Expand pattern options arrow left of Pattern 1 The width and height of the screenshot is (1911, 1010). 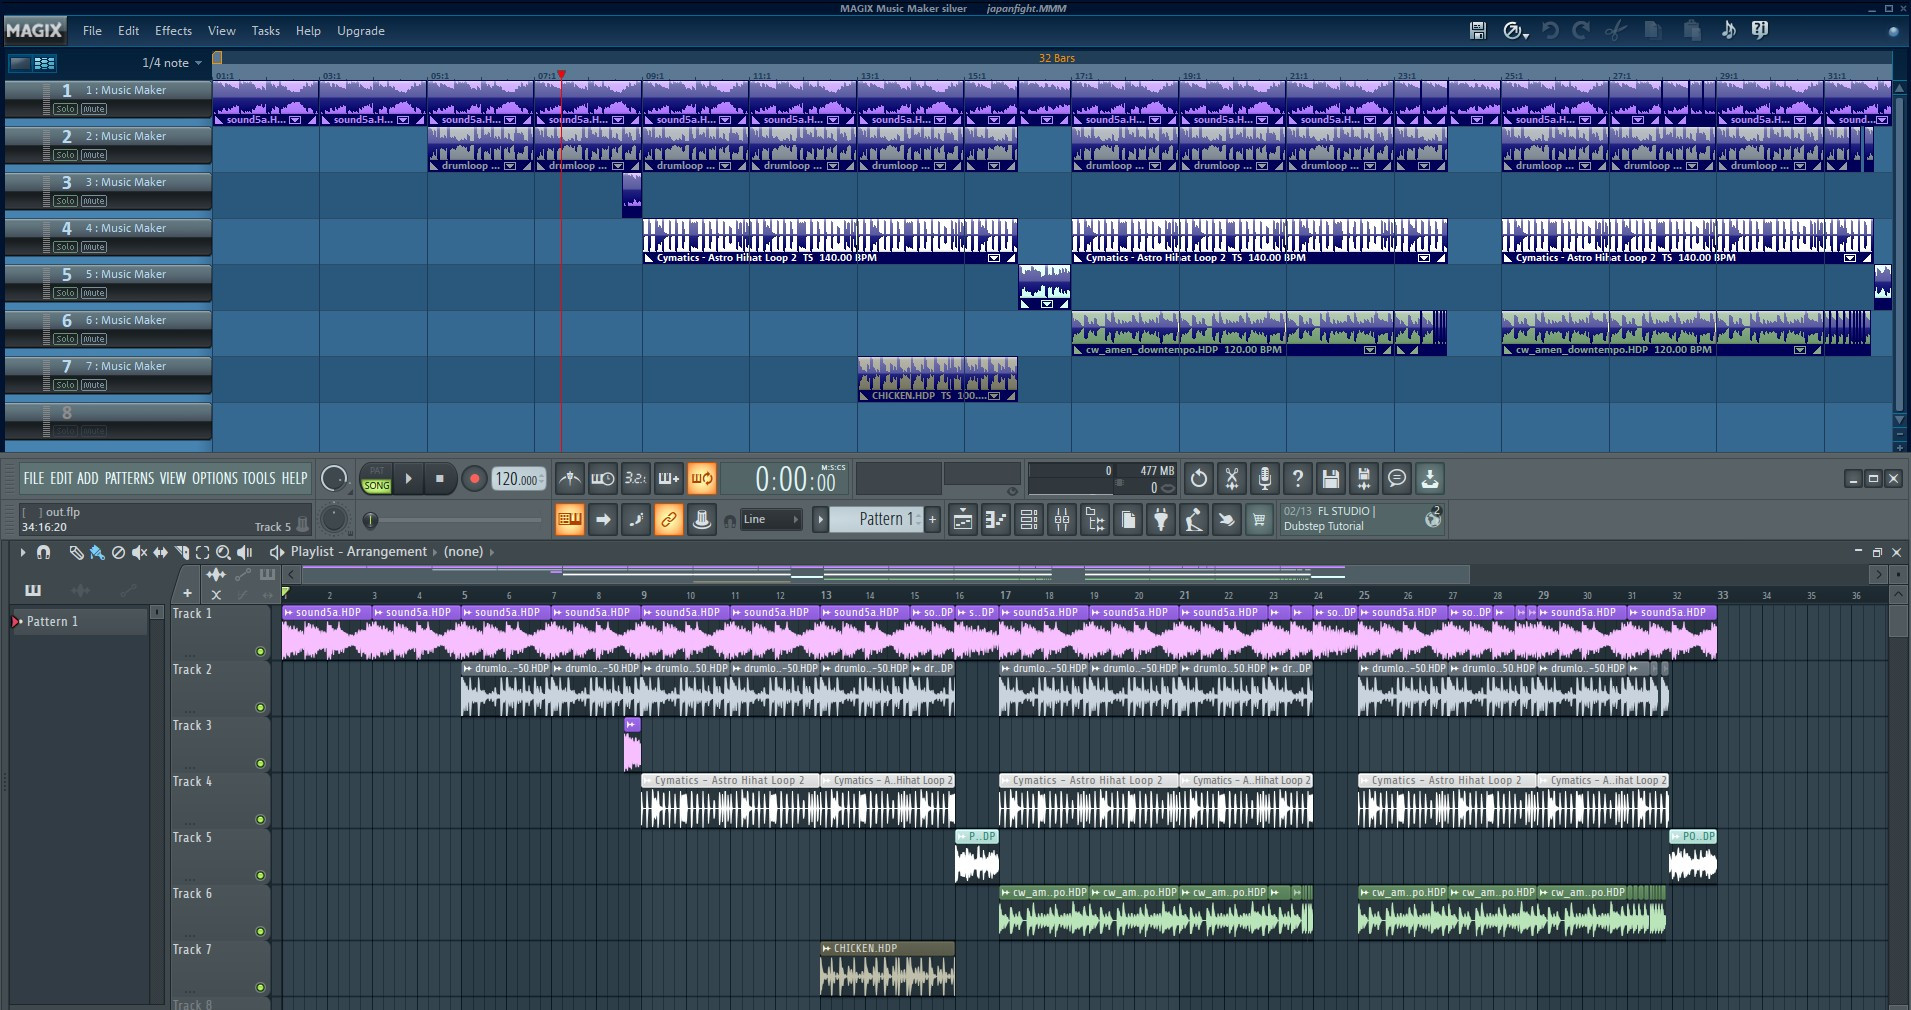[820, 520]
